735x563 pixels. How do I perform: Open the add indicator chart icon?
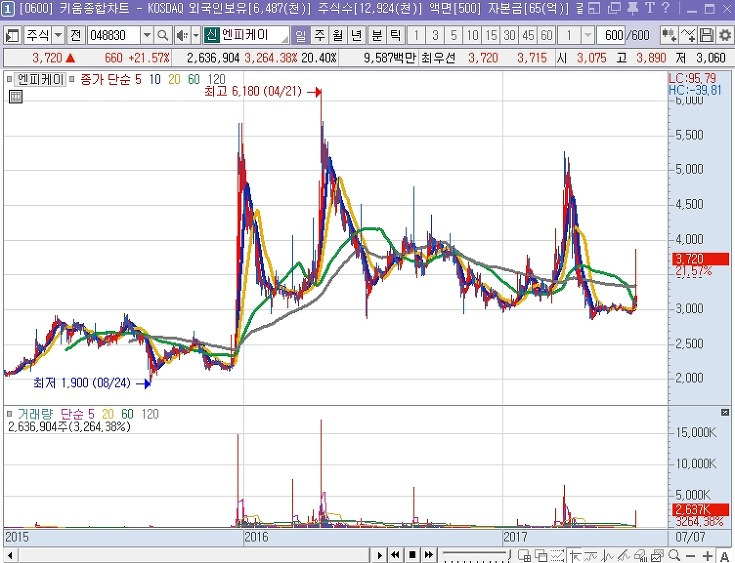click(668, 35)
